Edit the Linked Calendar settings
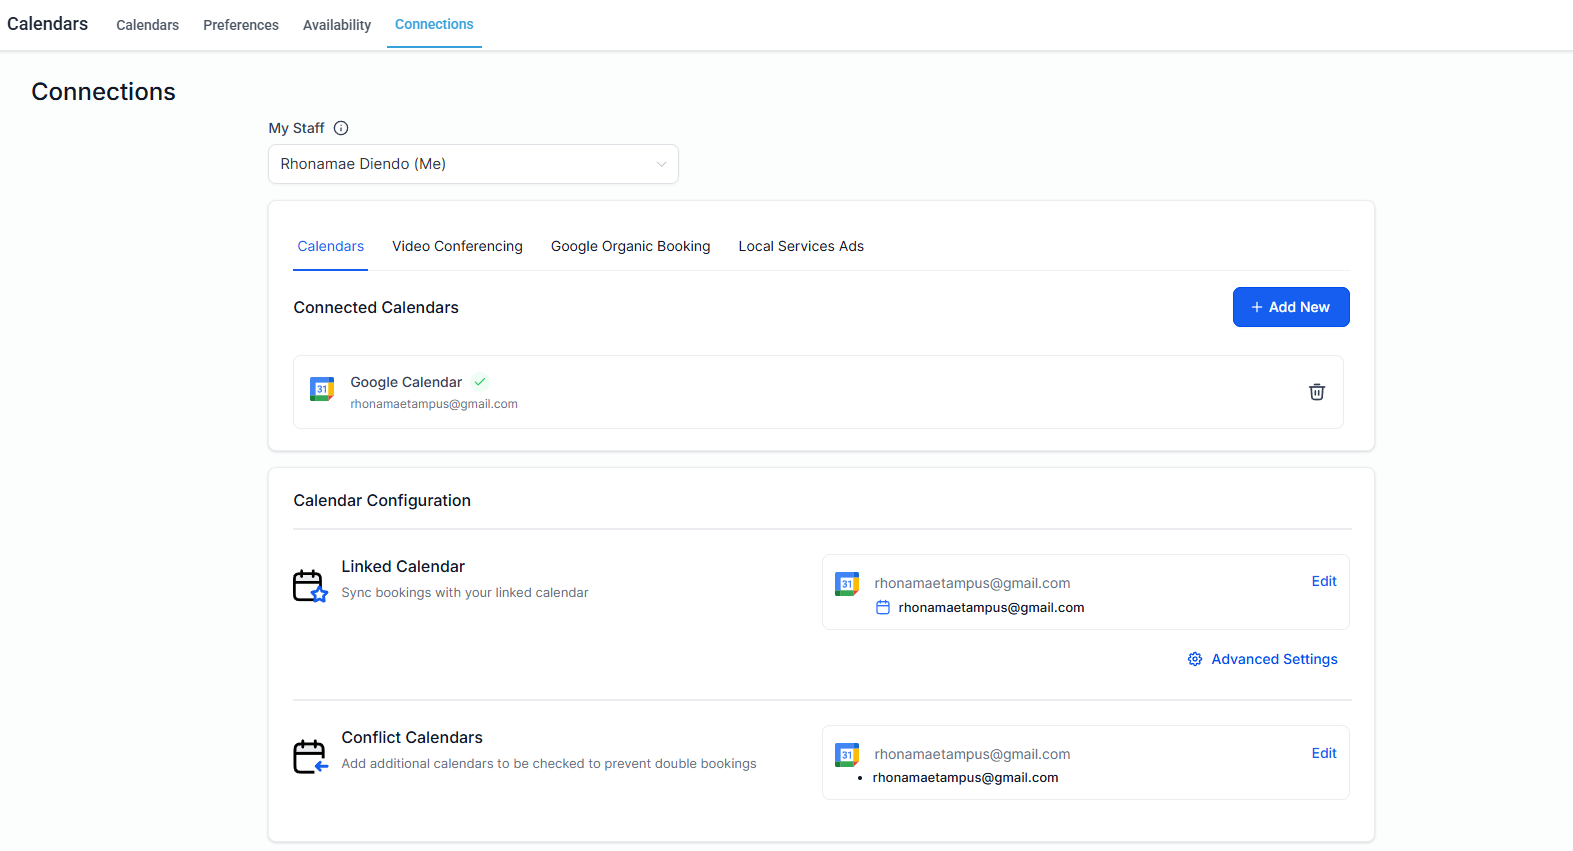 (1324, 581)
